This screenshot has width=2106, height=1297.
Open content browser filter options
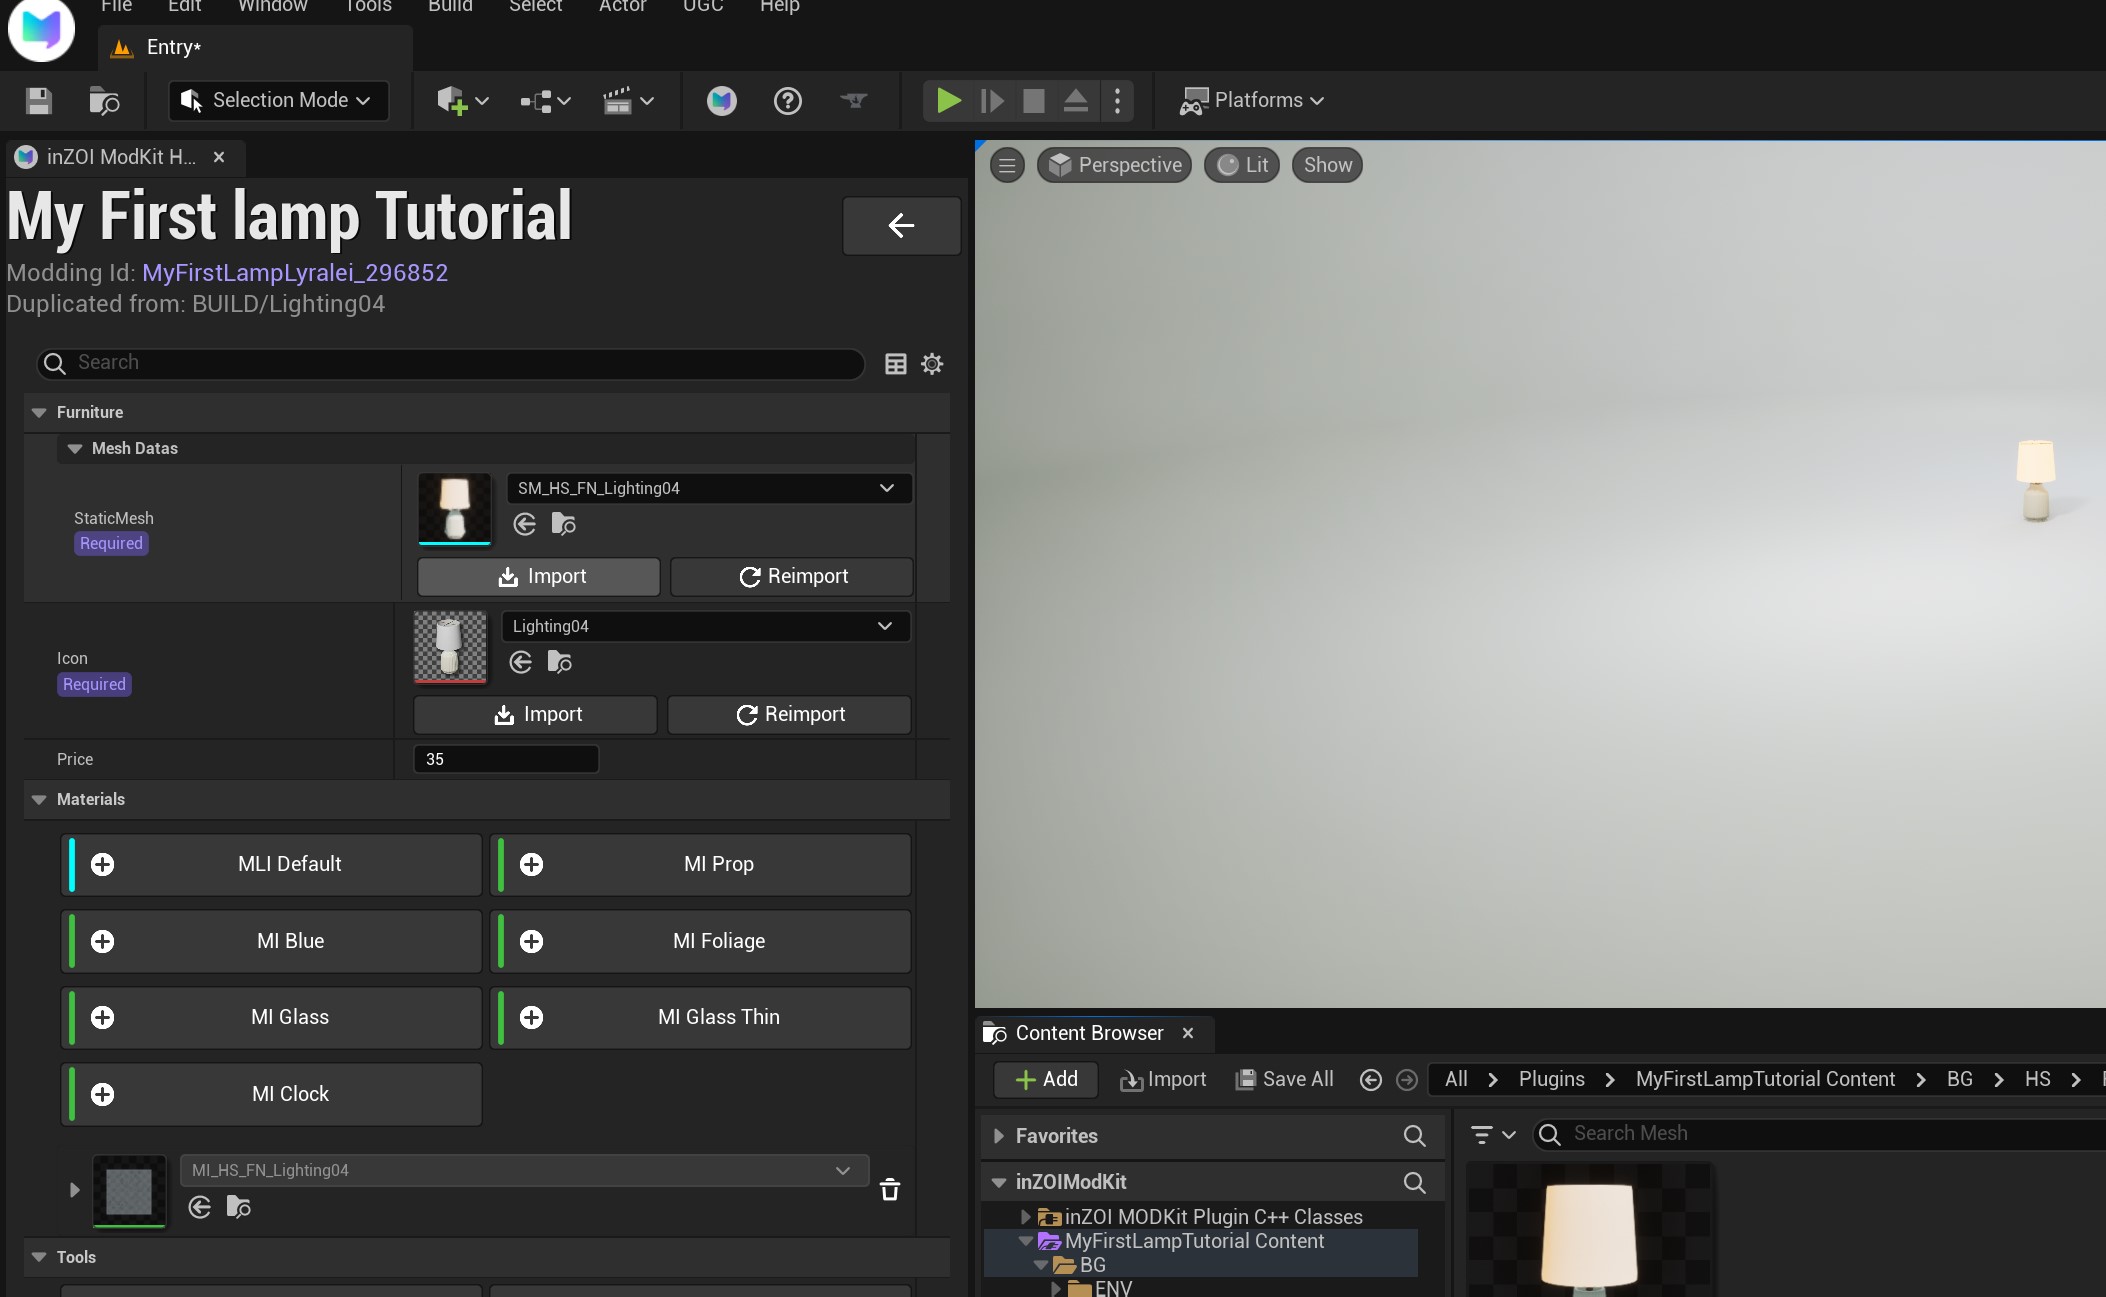(1493, 1134)
